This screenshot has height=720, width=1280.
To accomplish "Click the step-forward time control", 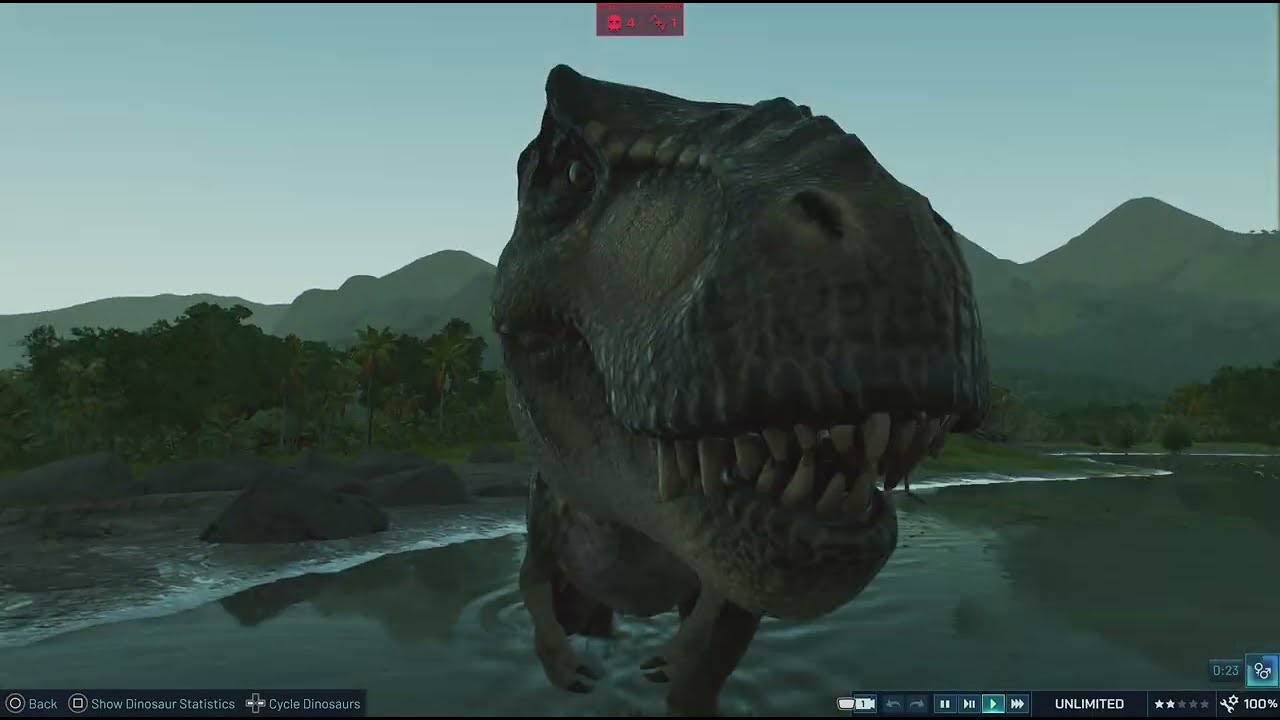I will (x=968, y=704).
